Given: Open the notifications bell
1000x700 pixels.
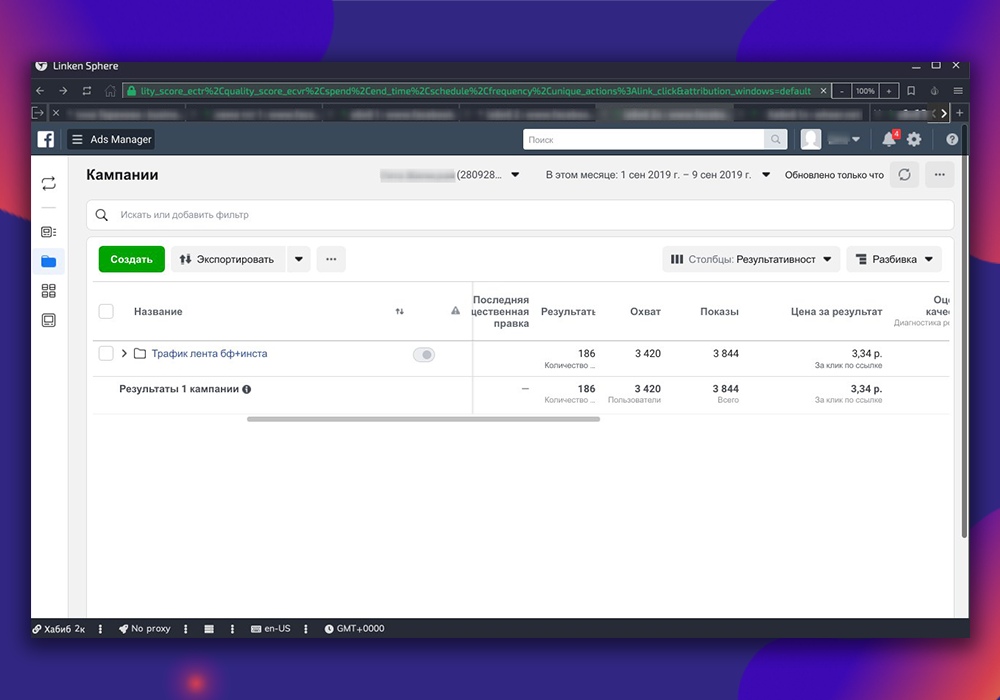Looking at the screenshot, I should pos(889,139).
